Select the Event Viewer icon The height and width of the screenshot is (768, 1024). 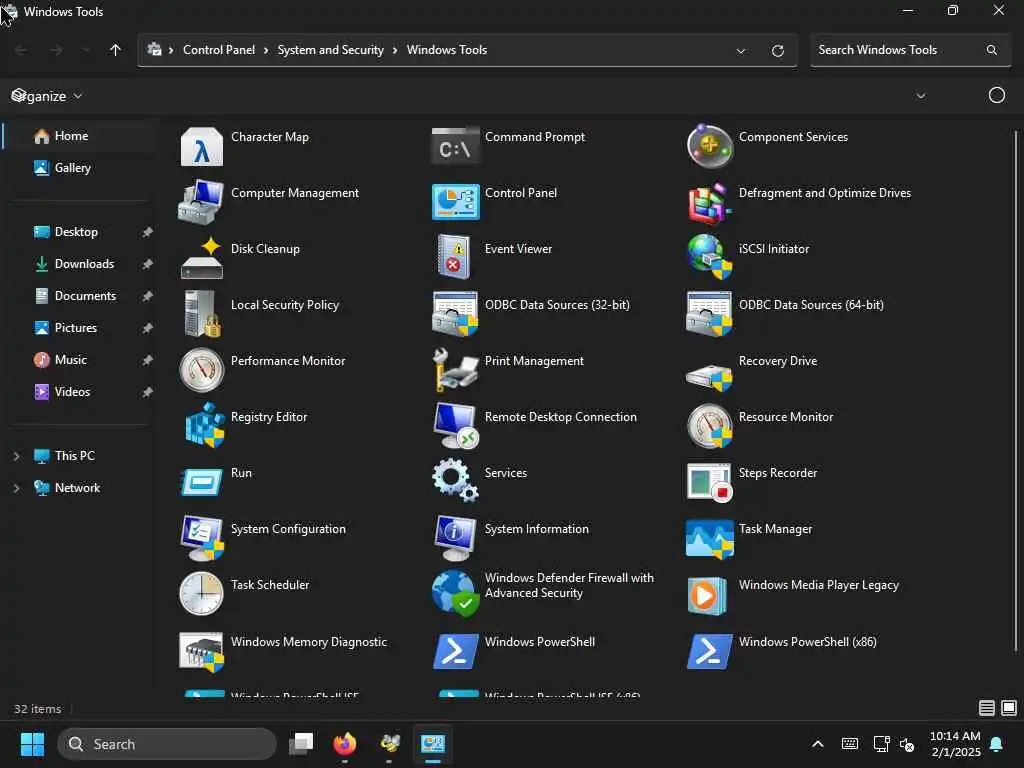[x=455, y=257]
